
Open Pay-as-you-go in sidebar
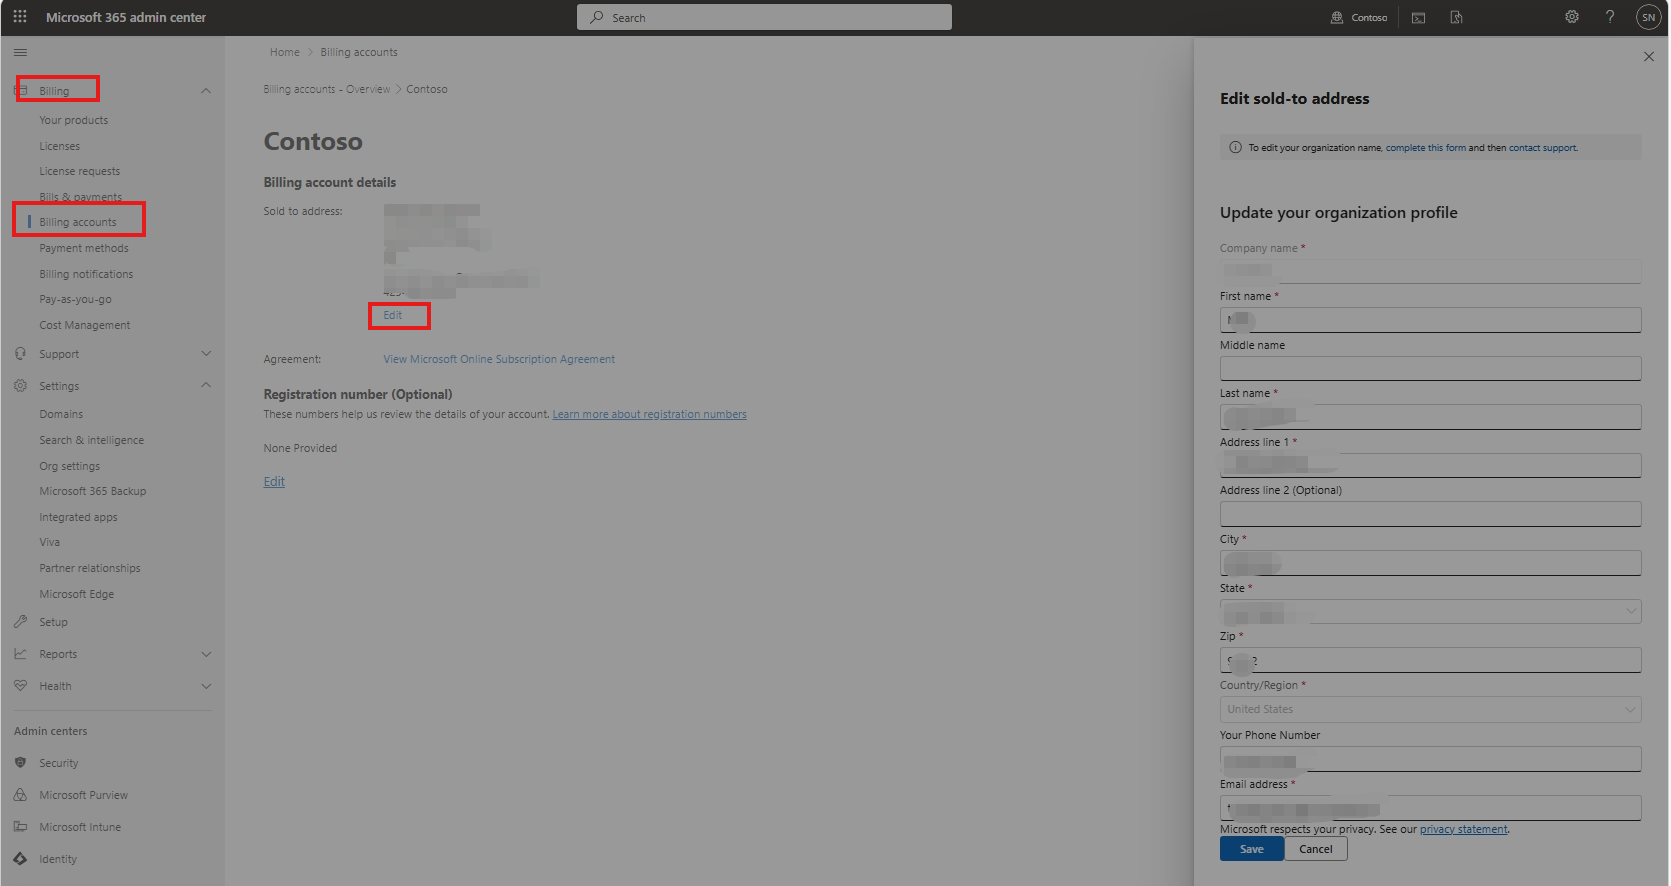pyautogui.click(x=76, y=299)
